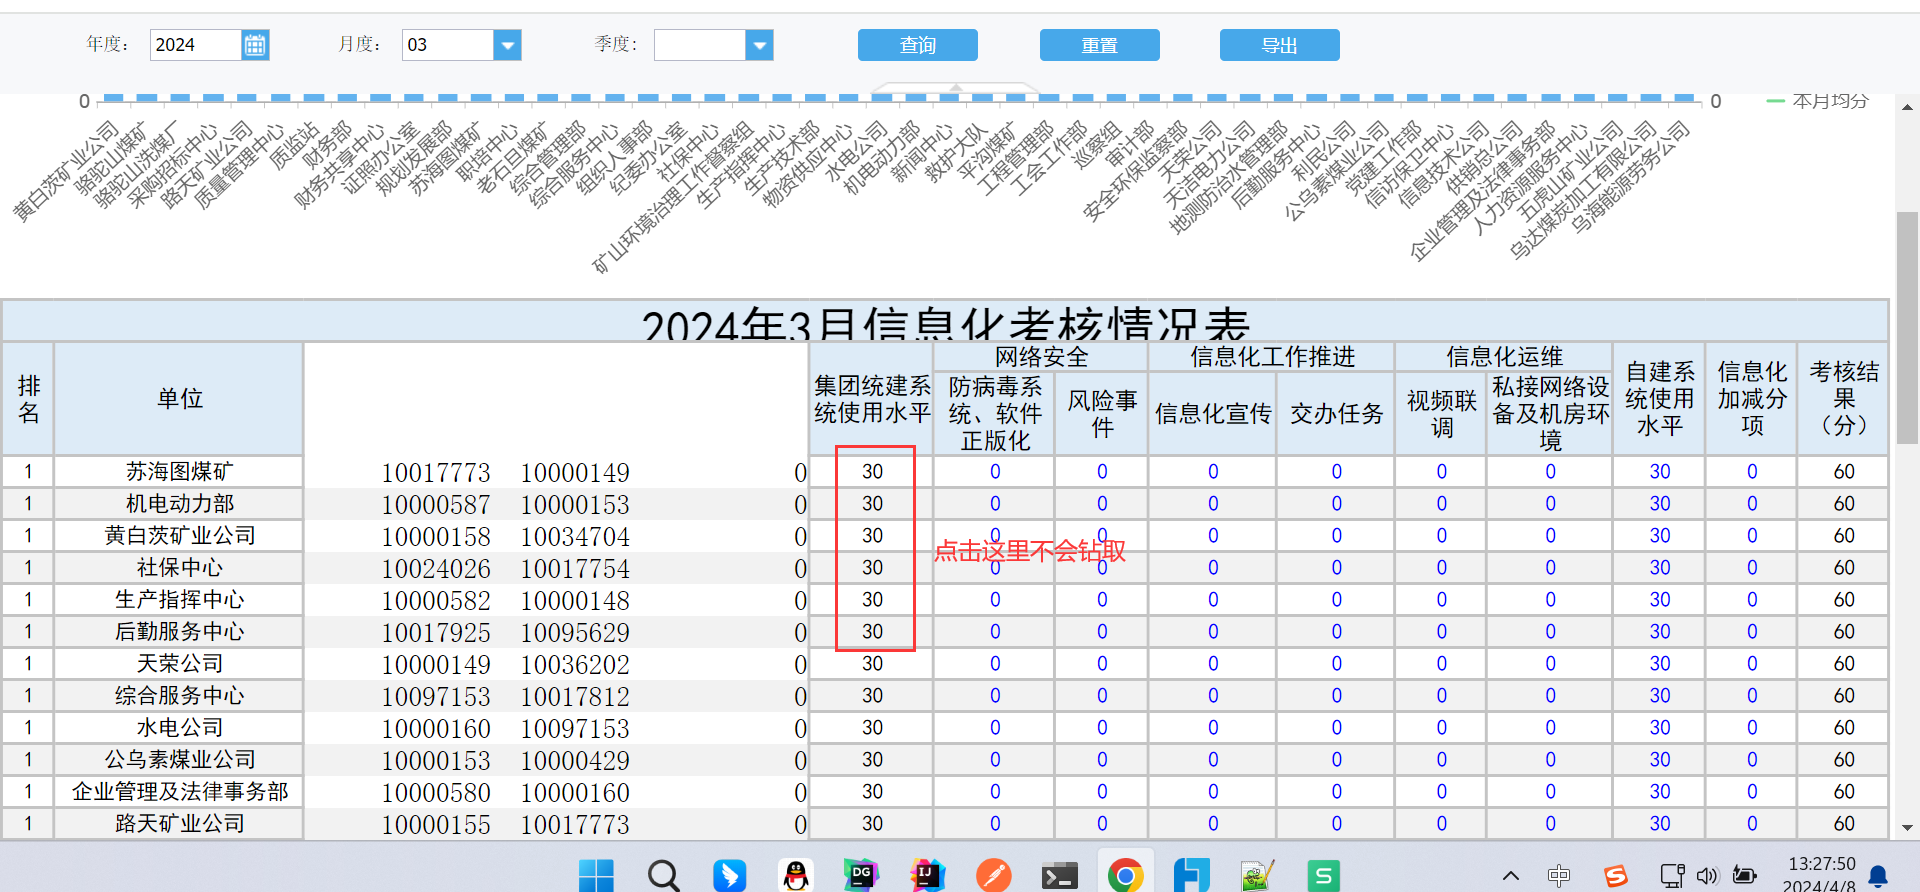1920x892 pixels.
Task: Click the 集团统建系统使用水平 column header
Action: point(872,399)
